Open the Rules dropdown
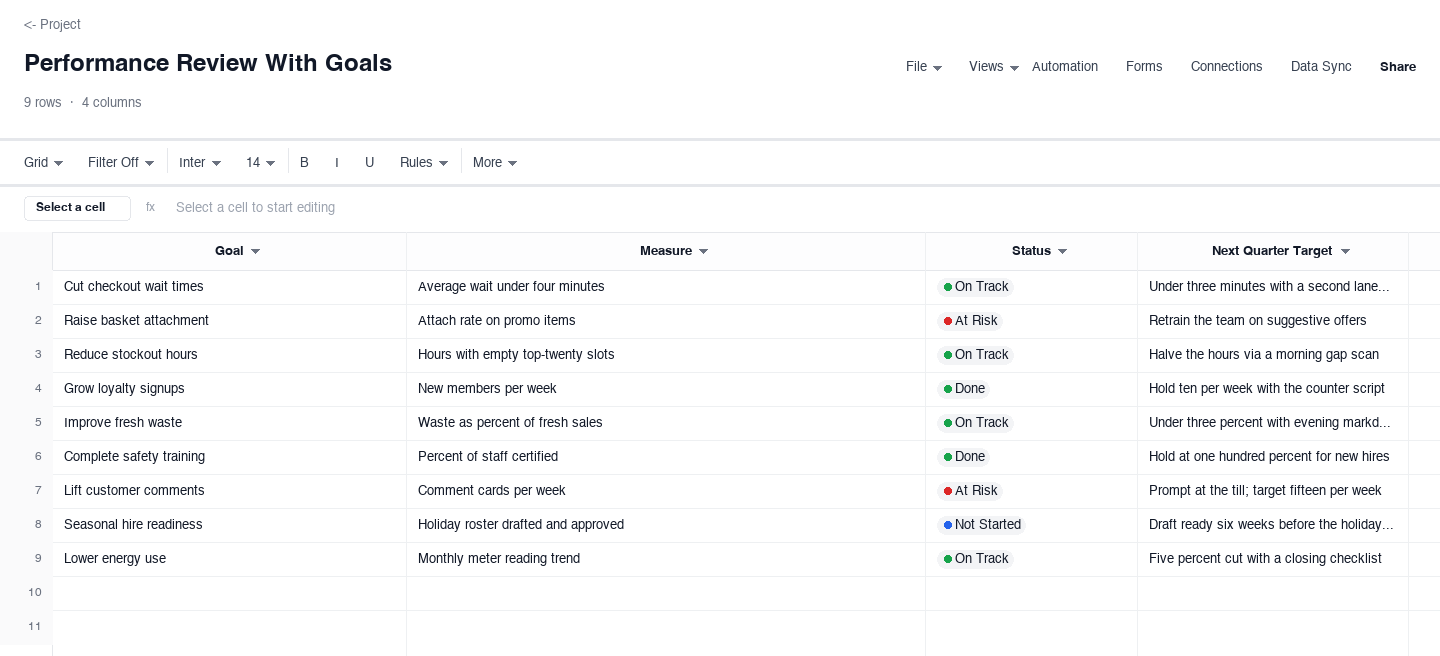1440x656 pixels. coord(424,162)
